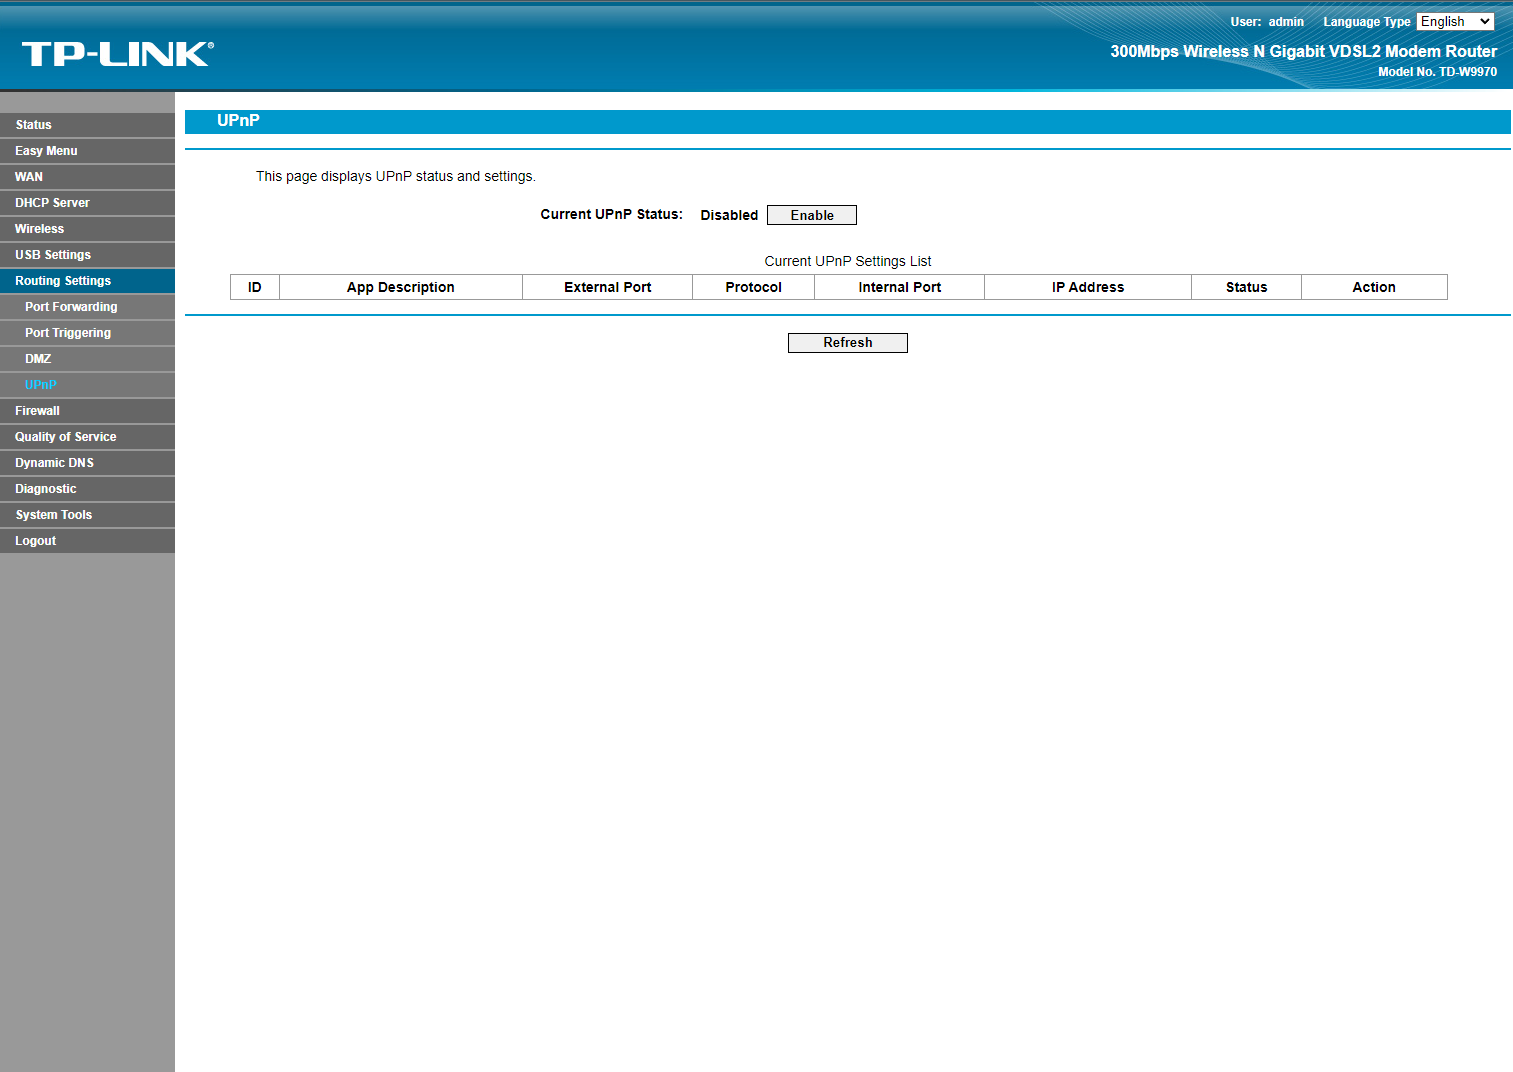
Task: Expand the Routing Settings section
Action: coord(62,280)
